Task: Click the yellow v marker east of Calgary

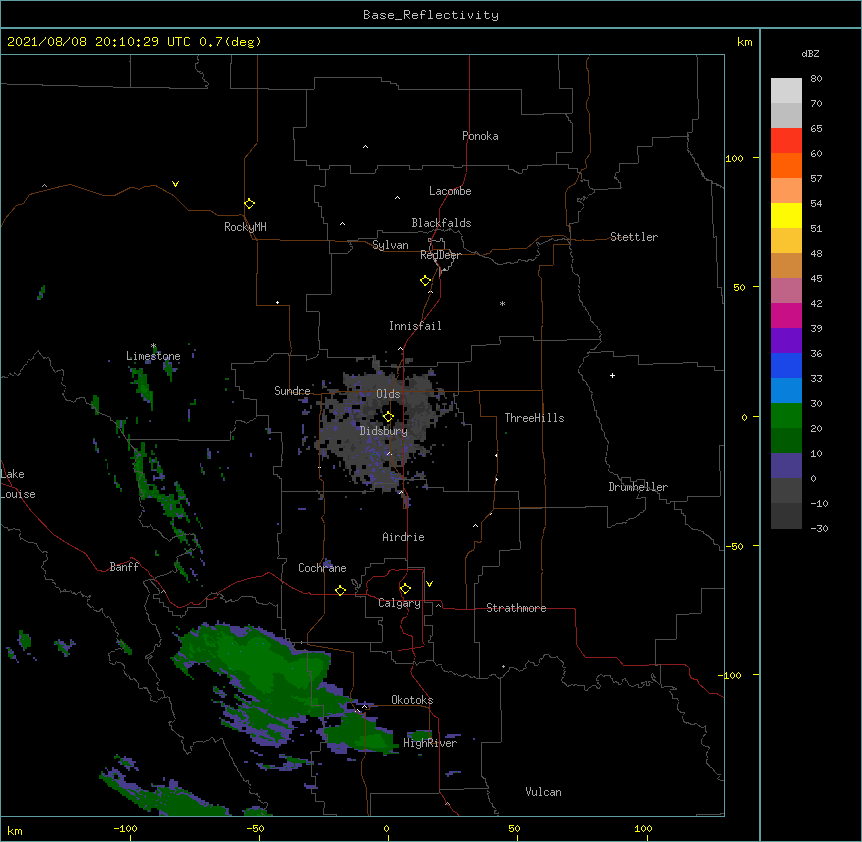Action: pos(429,584)
